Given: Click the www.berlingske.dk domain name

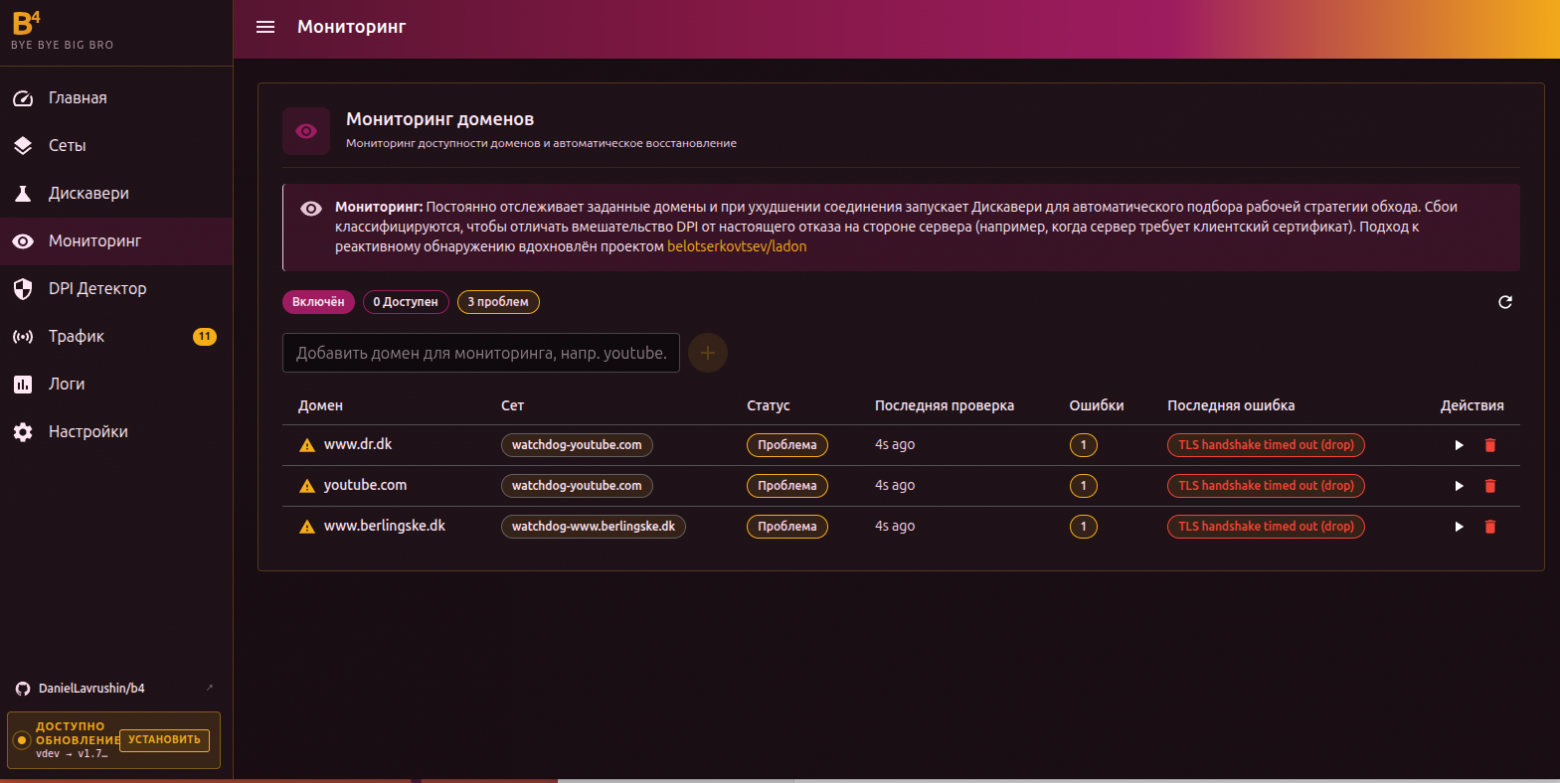Looking at the screenshot, I should [384, 525].
